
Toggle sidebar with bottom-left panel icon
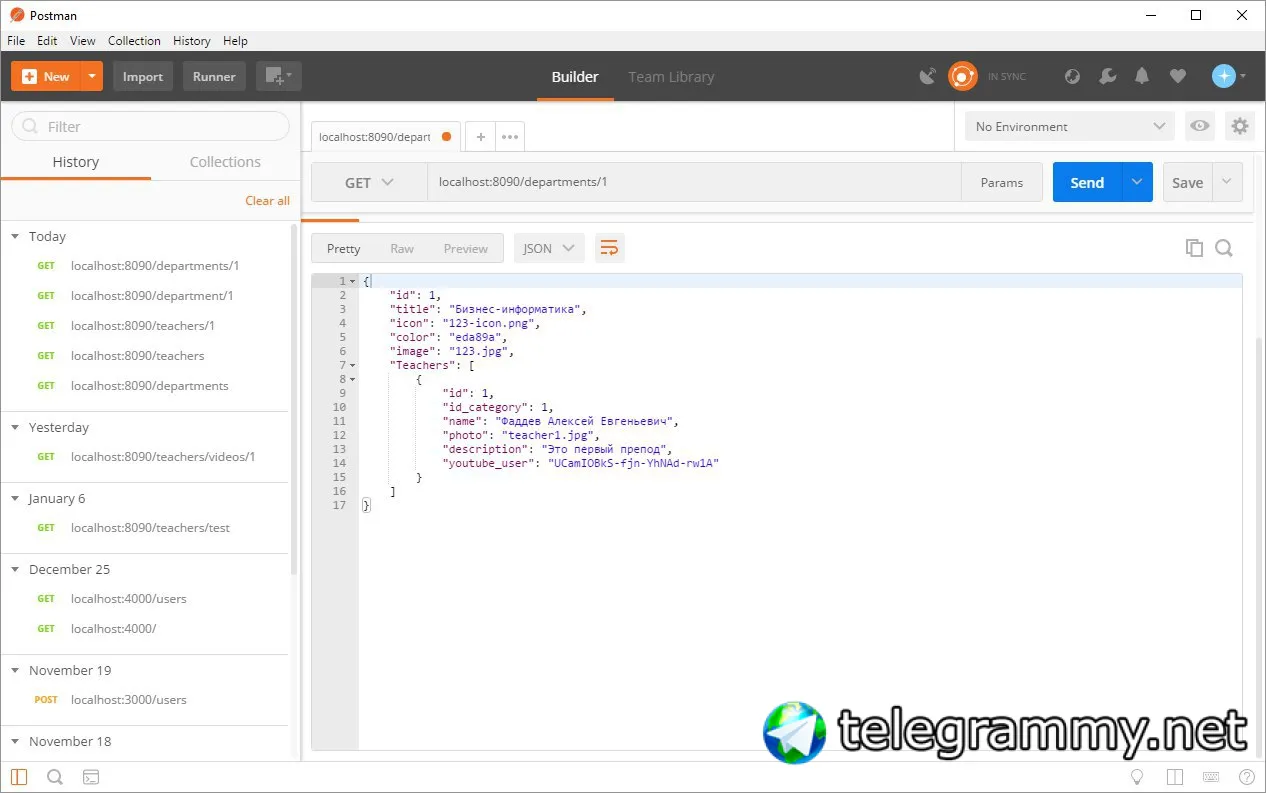[19, 777]
